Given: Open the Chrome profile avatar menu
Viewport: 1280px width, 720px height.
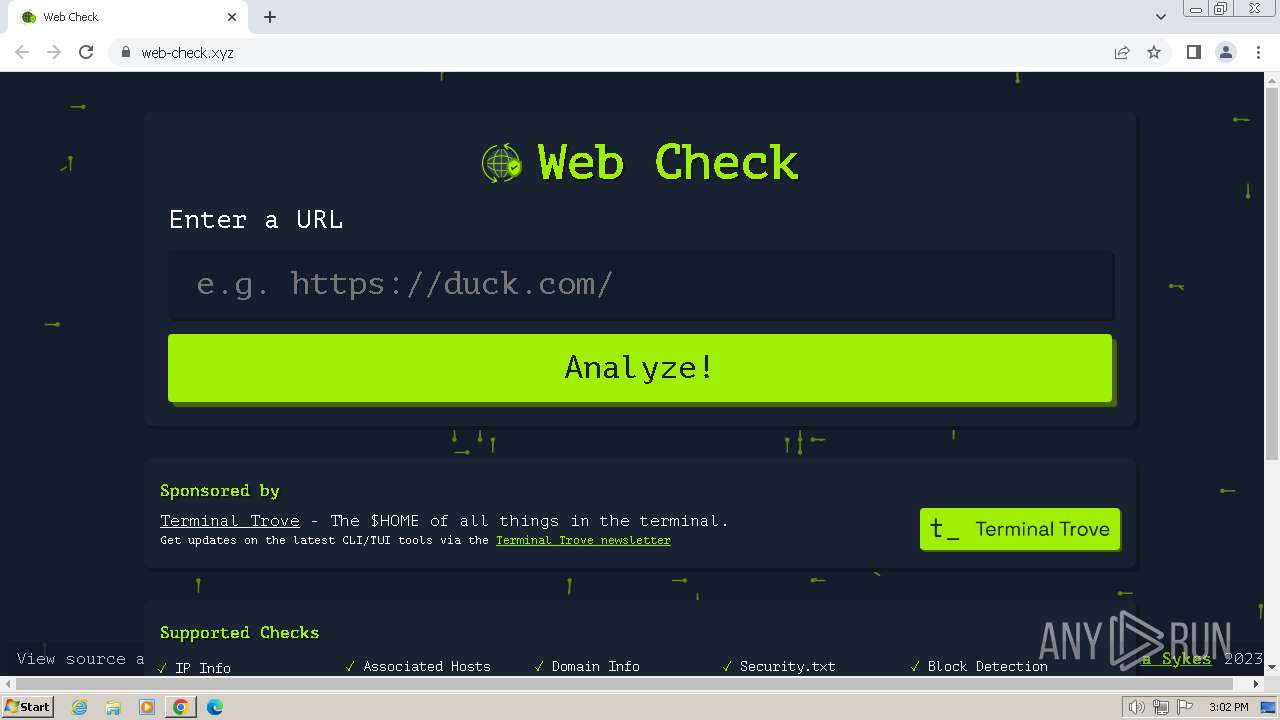Looking at the screenshot, I should [x=1226, y=52].
